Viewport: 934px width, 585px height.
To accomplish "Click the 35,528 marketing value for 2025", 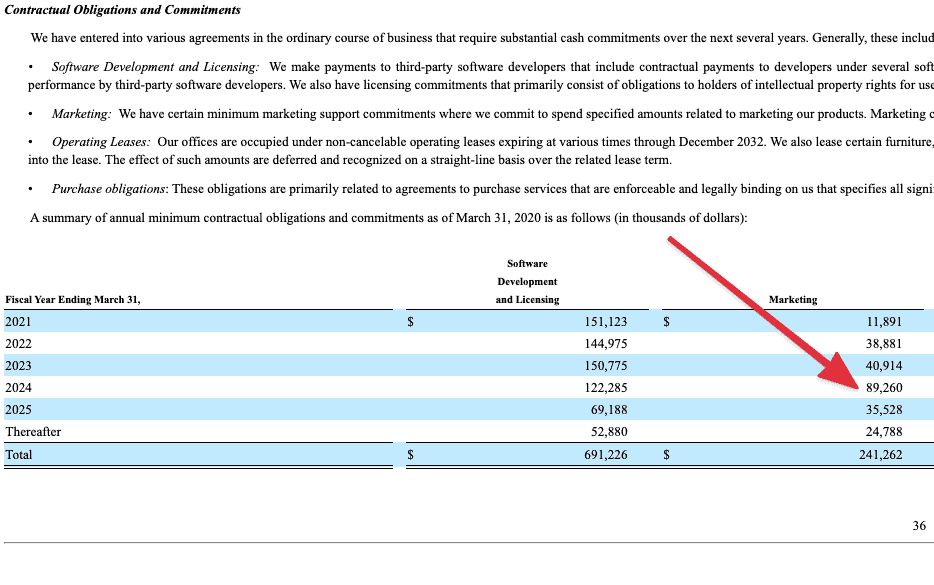I will pos(884,409).
